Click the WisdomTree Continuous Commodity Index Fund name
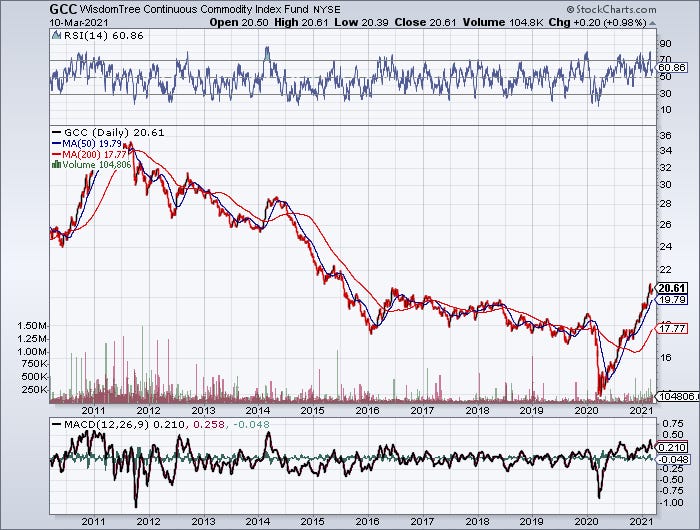The image size is (700, 530). 194,9
